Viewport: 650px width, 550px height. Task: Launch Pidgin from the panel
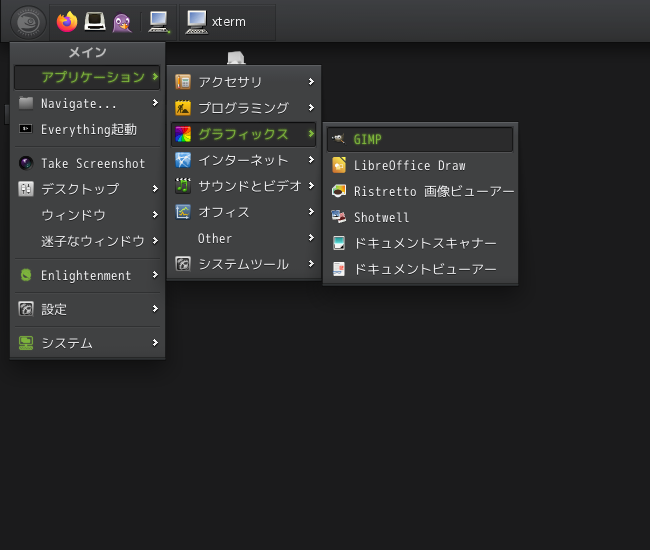(122, 22)
